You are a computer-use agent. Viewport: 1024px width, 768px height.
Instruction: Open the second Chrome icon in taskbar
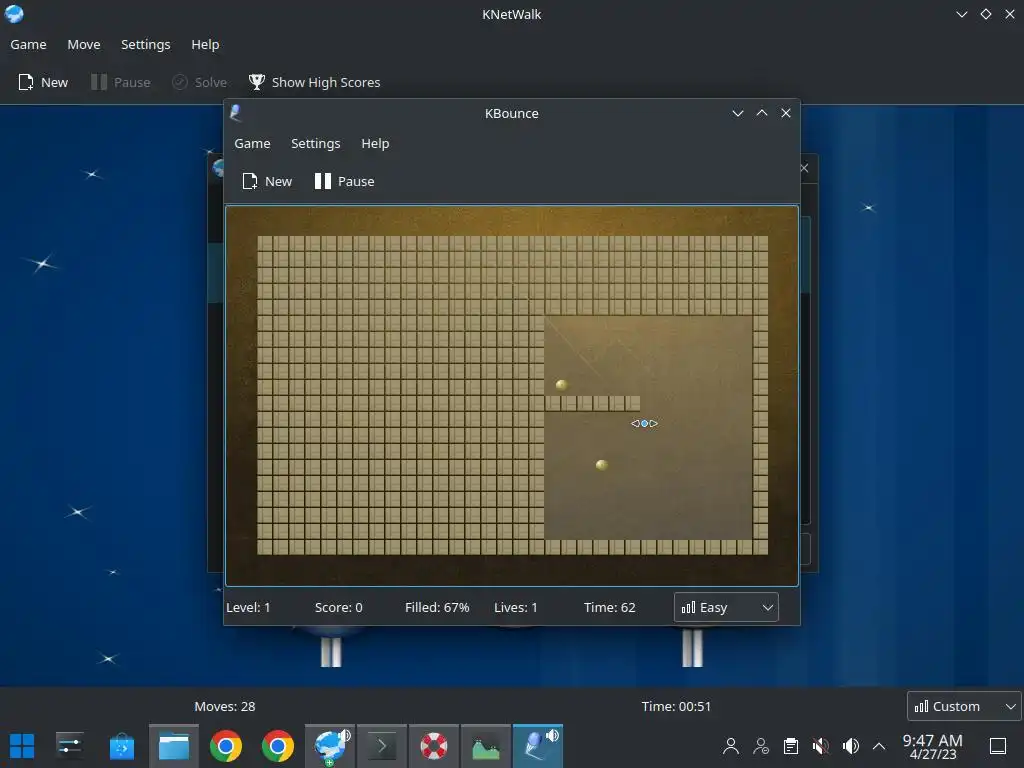[x=278, y=746]
